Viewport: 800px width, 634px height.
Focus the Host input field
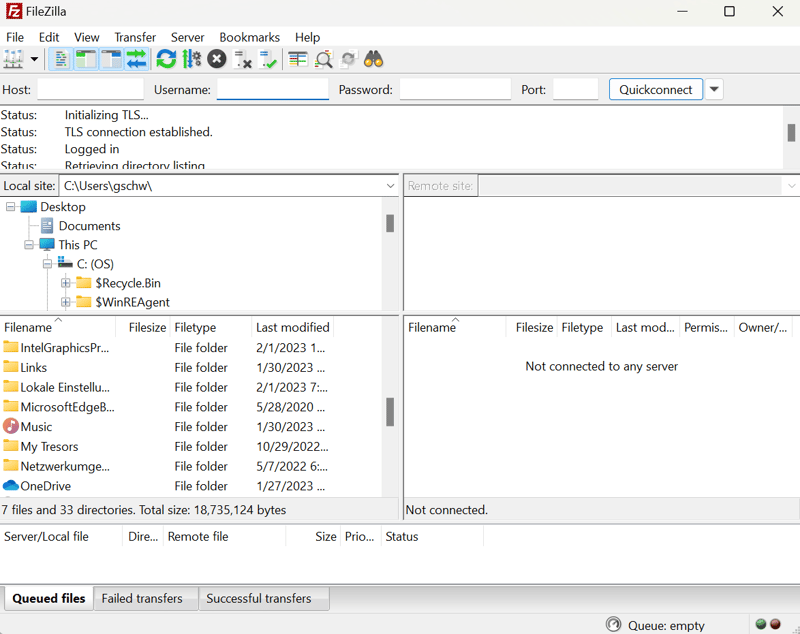coord(90,89)
